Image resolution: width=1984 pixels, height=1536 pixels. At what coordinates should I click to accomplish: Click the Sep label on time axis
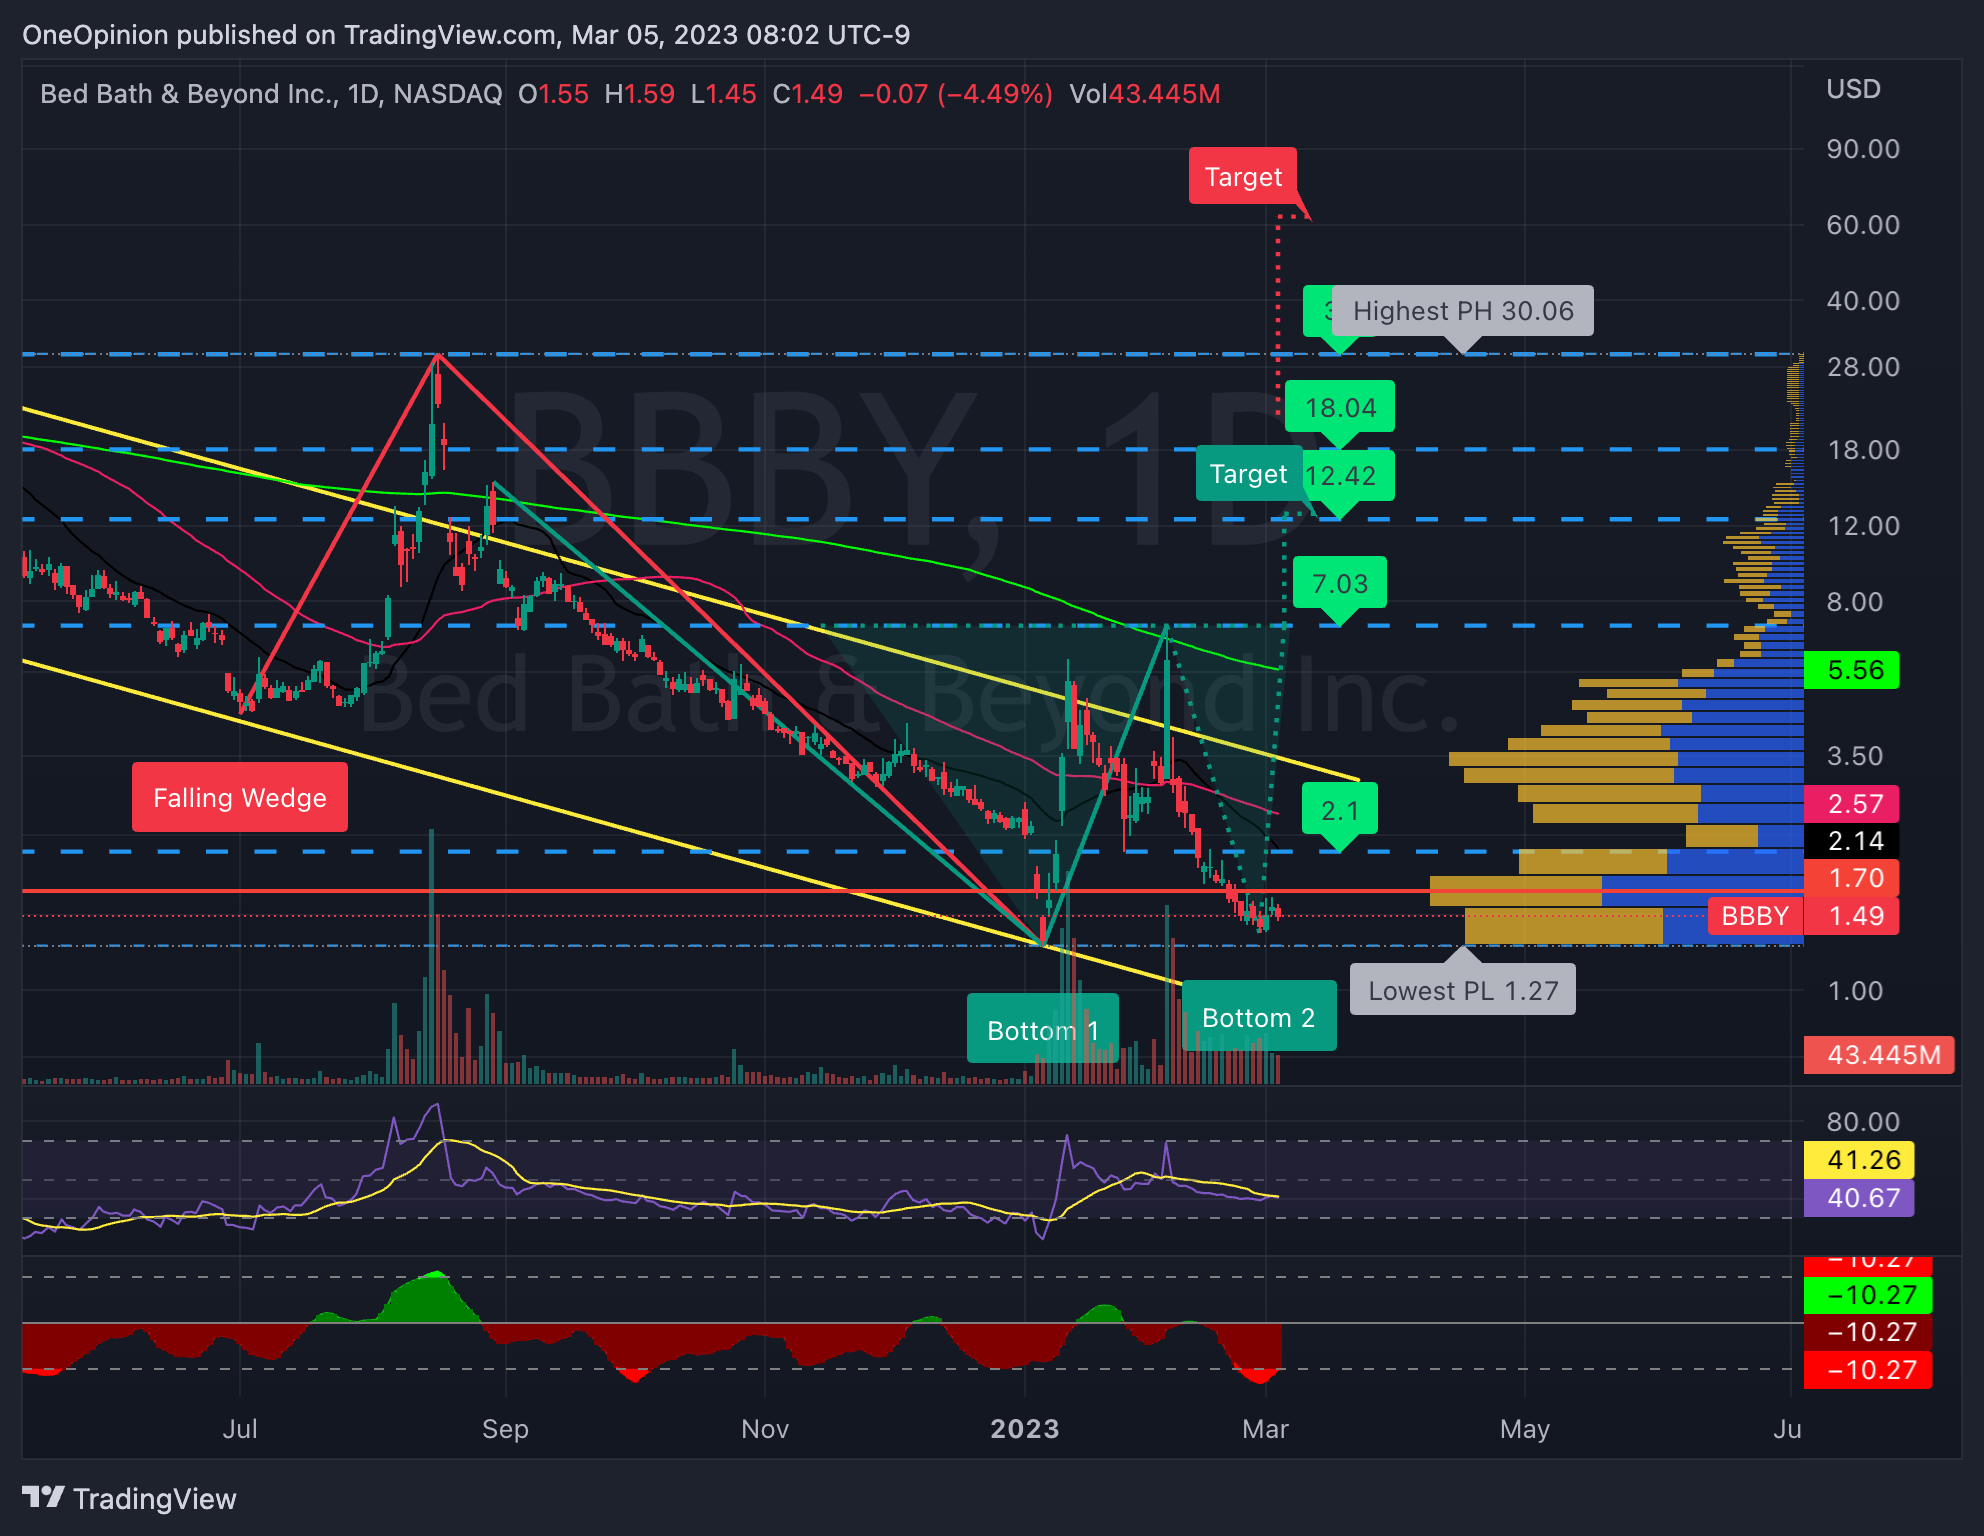(505, 1428)
